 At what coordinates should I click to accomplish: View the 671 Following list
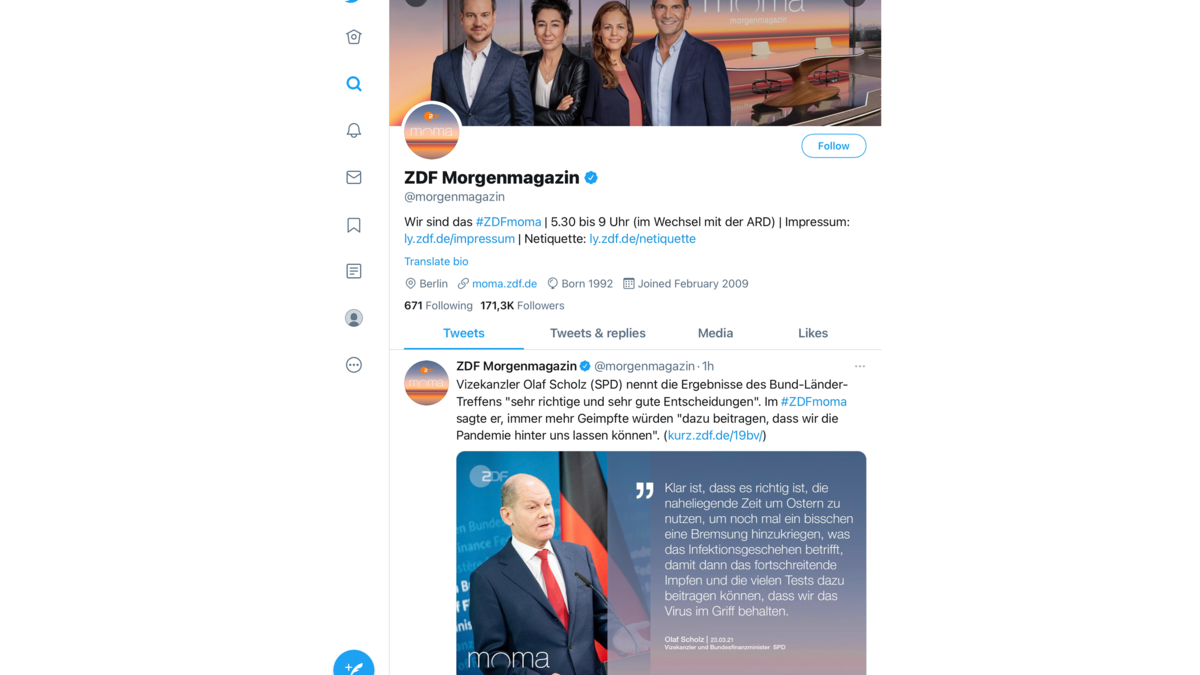pyautogui.click(x=438, y=306)
